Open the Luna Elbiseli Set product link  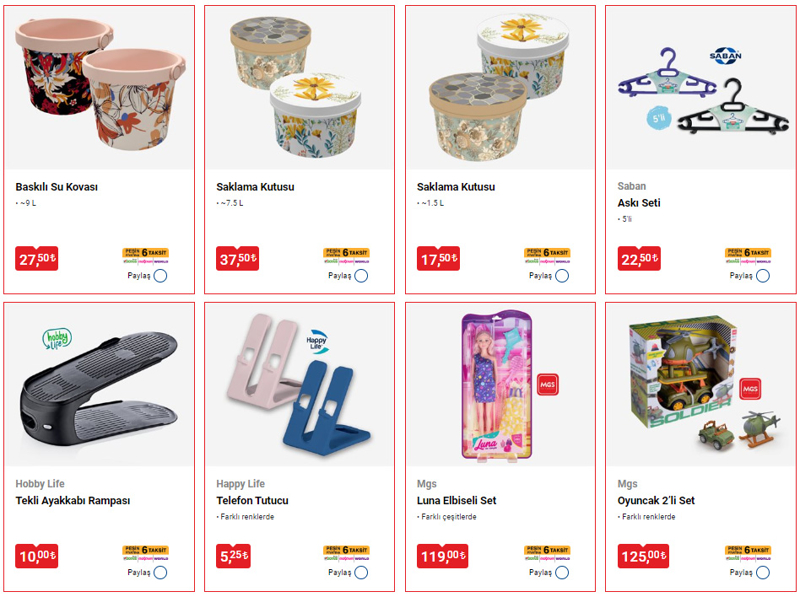[x=457, y=501]
